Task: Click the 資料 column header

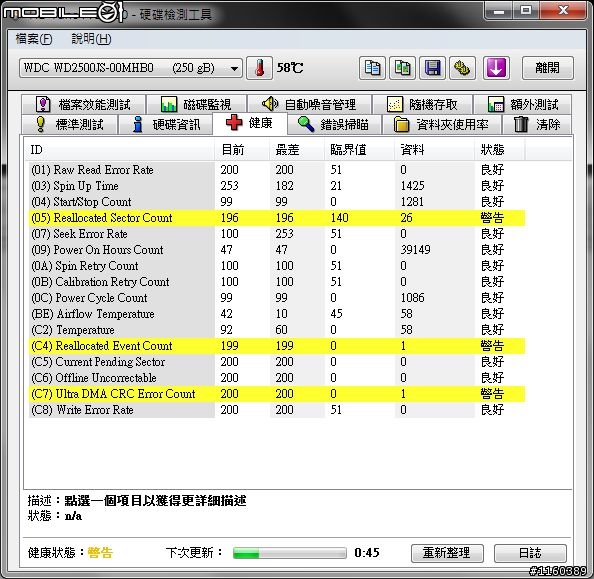Action: (x=435, y=150)
